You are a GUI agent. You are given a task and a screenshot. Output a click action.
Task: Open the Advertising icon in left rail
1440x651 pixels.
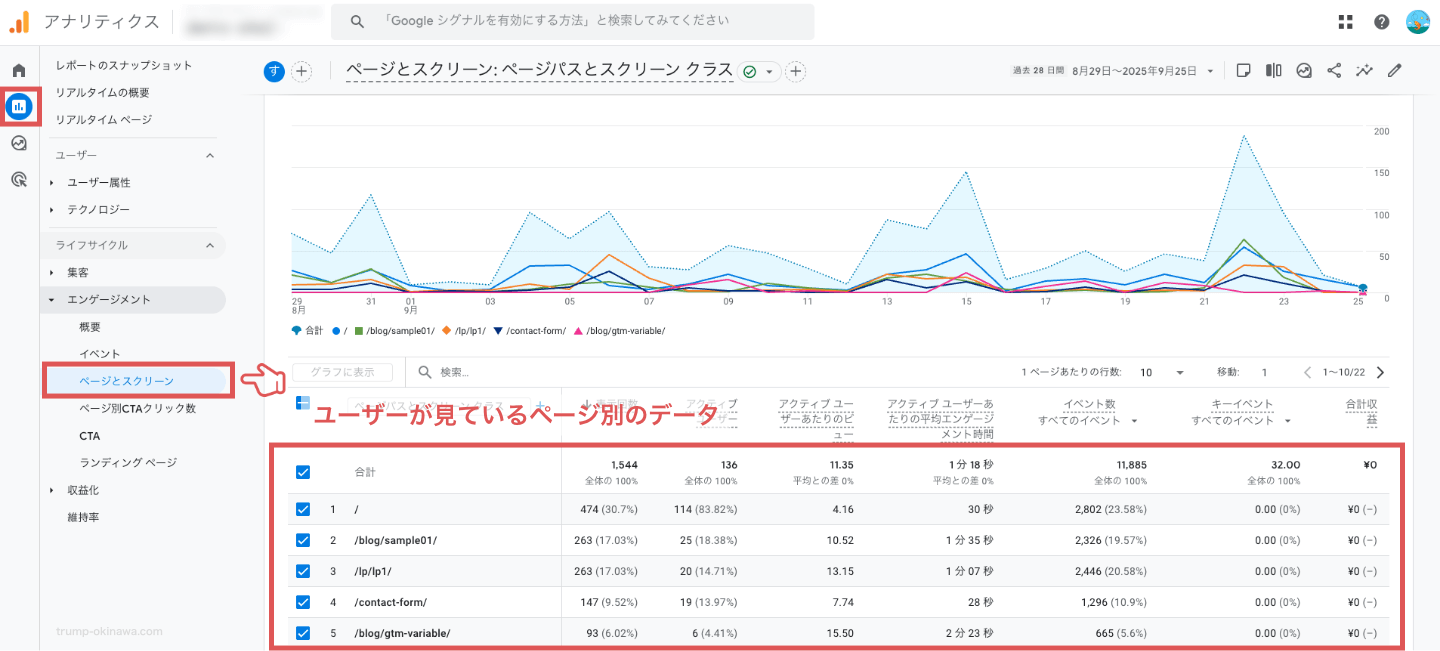point(19,180)
